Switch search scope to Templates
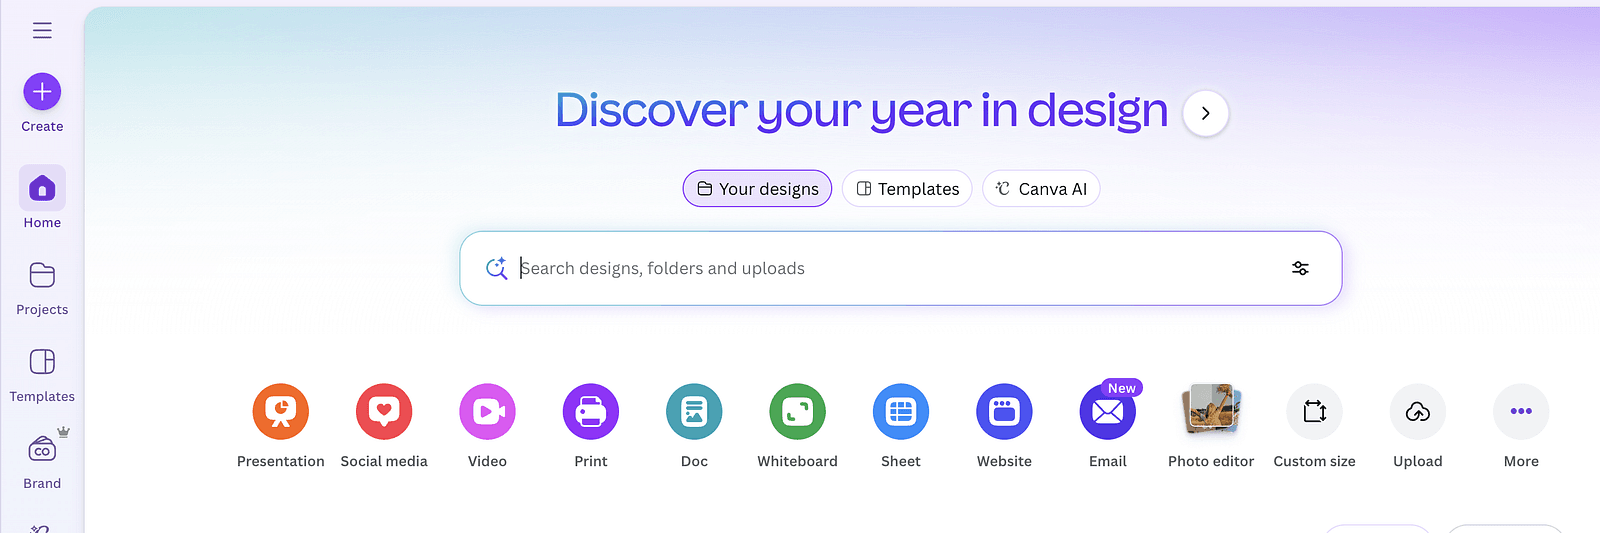This screenshot has height=533, width=1600. (x=907, y=189)
